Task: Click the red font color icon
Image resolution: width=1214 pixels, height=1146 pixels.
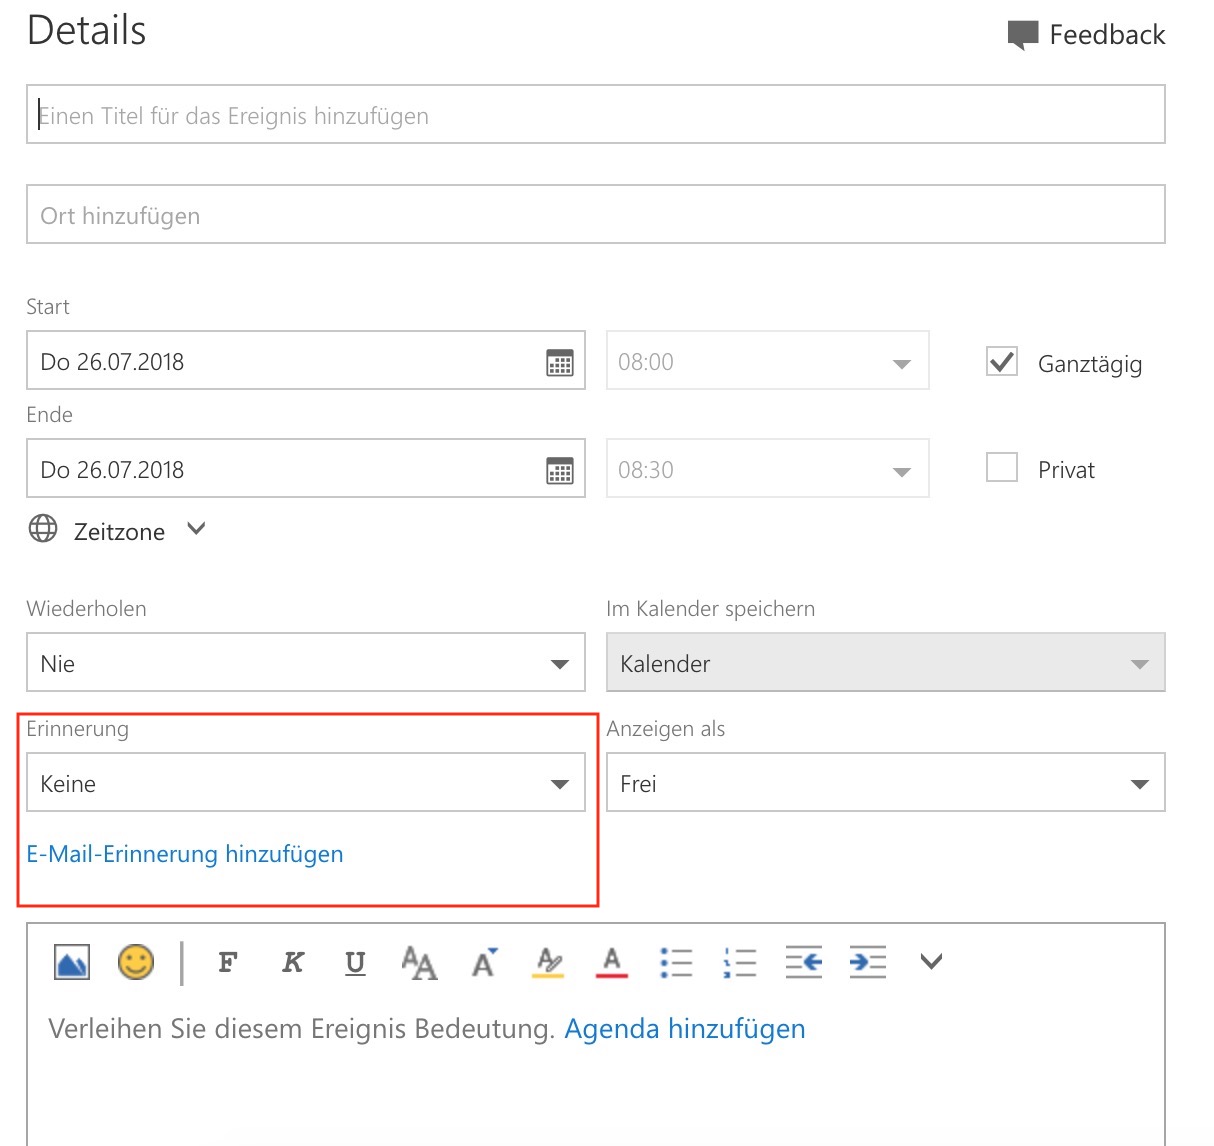Action: pyautogui.click(x=612, y=962)
